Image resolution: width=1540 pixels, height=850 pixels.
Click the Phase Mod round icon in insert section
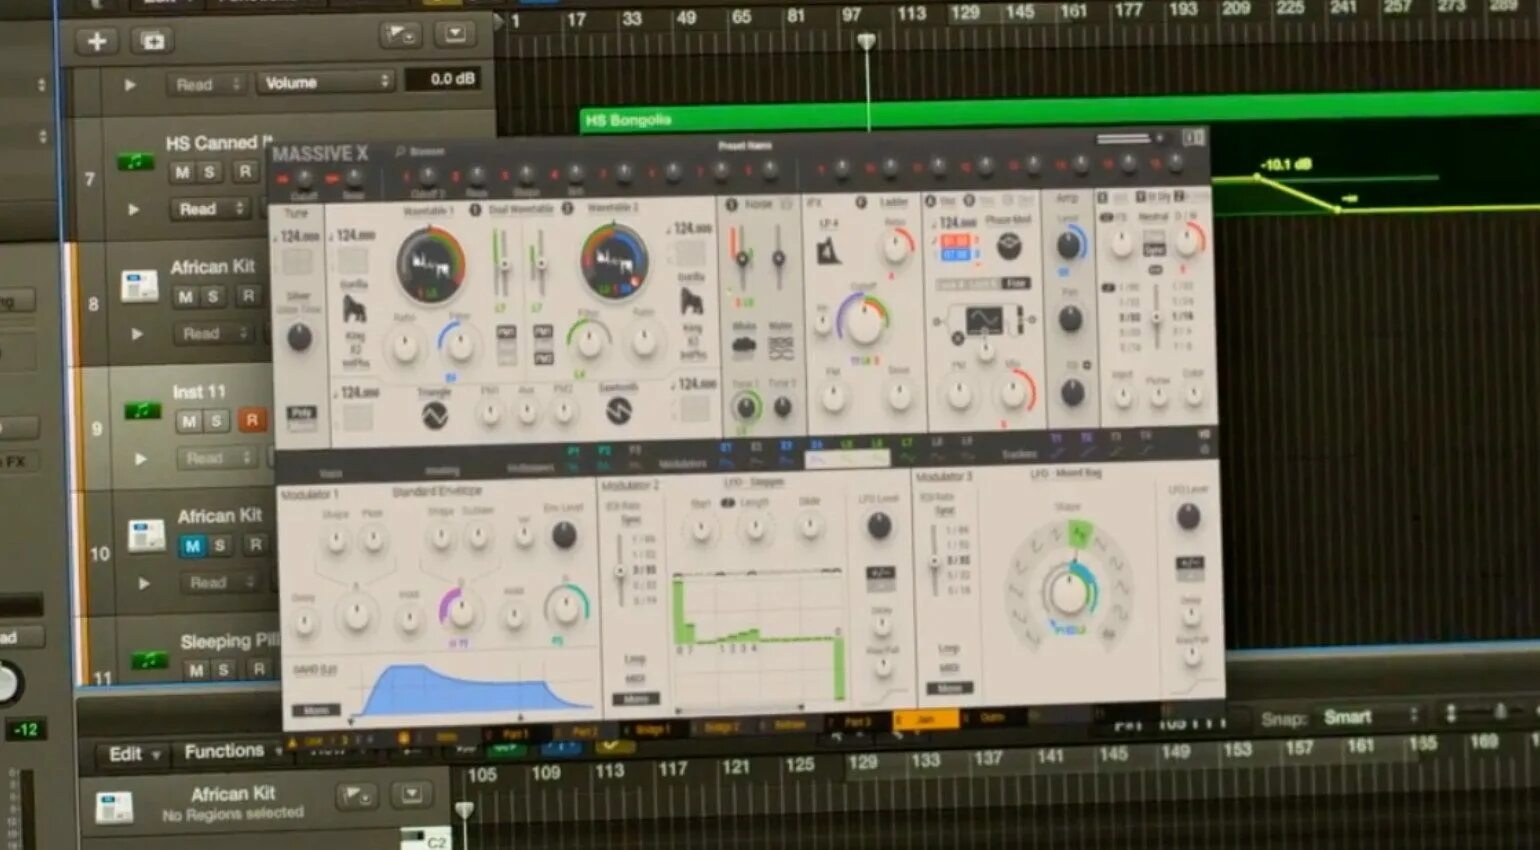(1009, 245)
